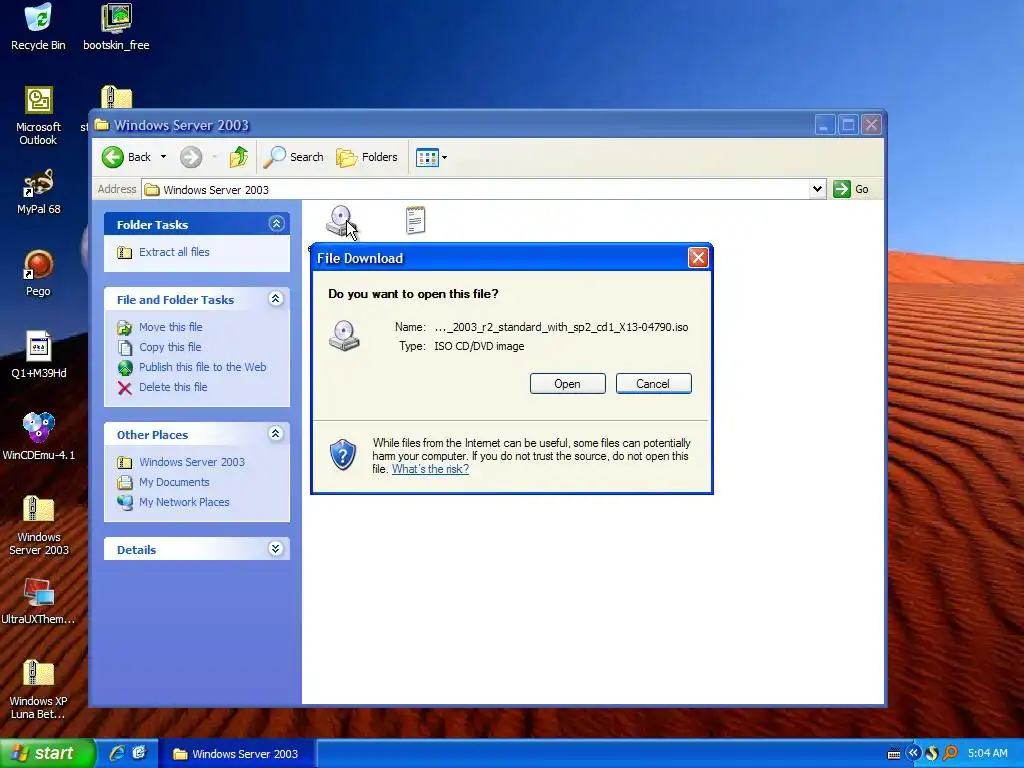Toggle the Folders pane
Screen dimensions: 1024x768
coord(366,157)
